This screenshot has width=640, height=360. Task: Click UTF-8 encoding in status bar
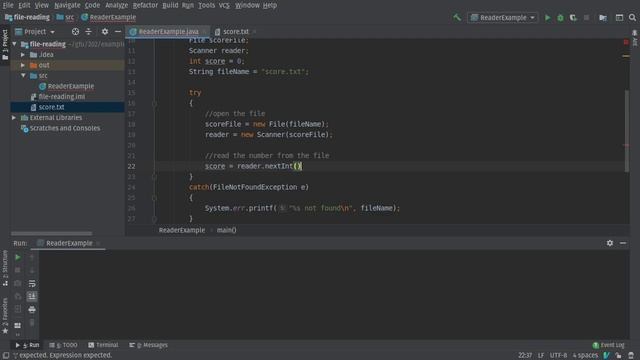pyautogui.click(x=558, y=356)
